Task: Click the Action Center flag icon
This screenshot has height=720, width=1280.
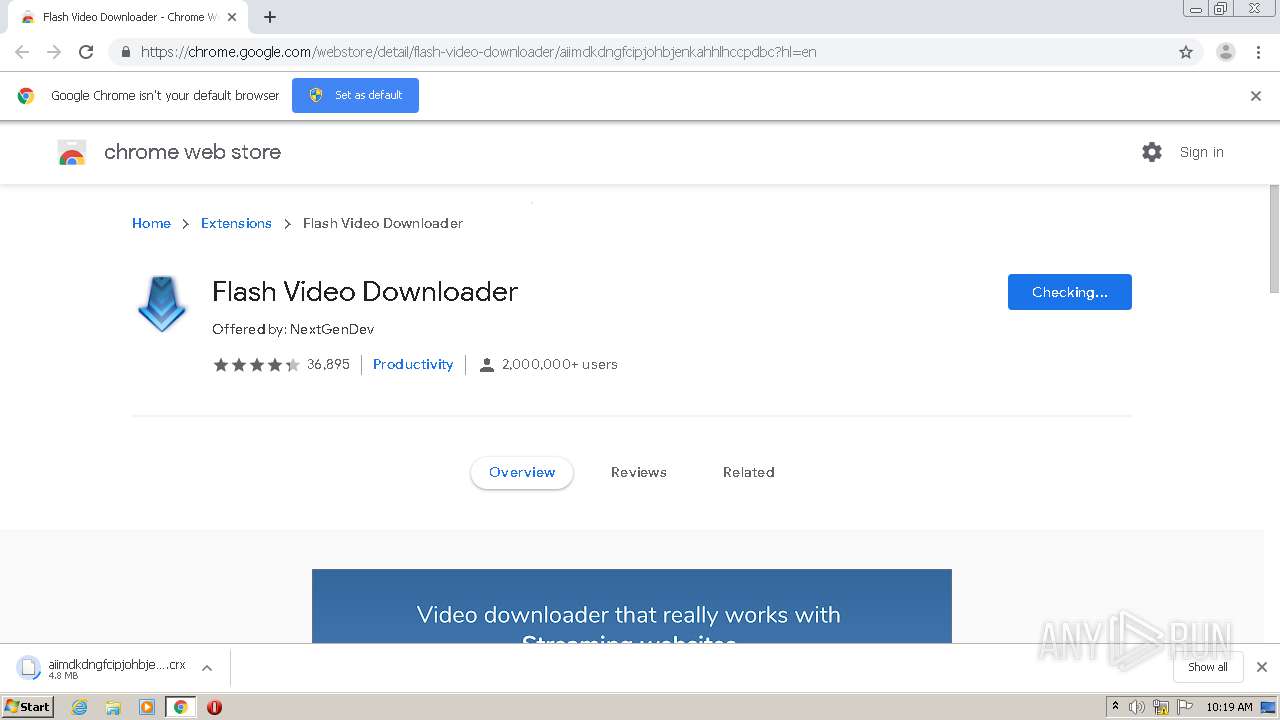Action: click(x=1185, y=707)
